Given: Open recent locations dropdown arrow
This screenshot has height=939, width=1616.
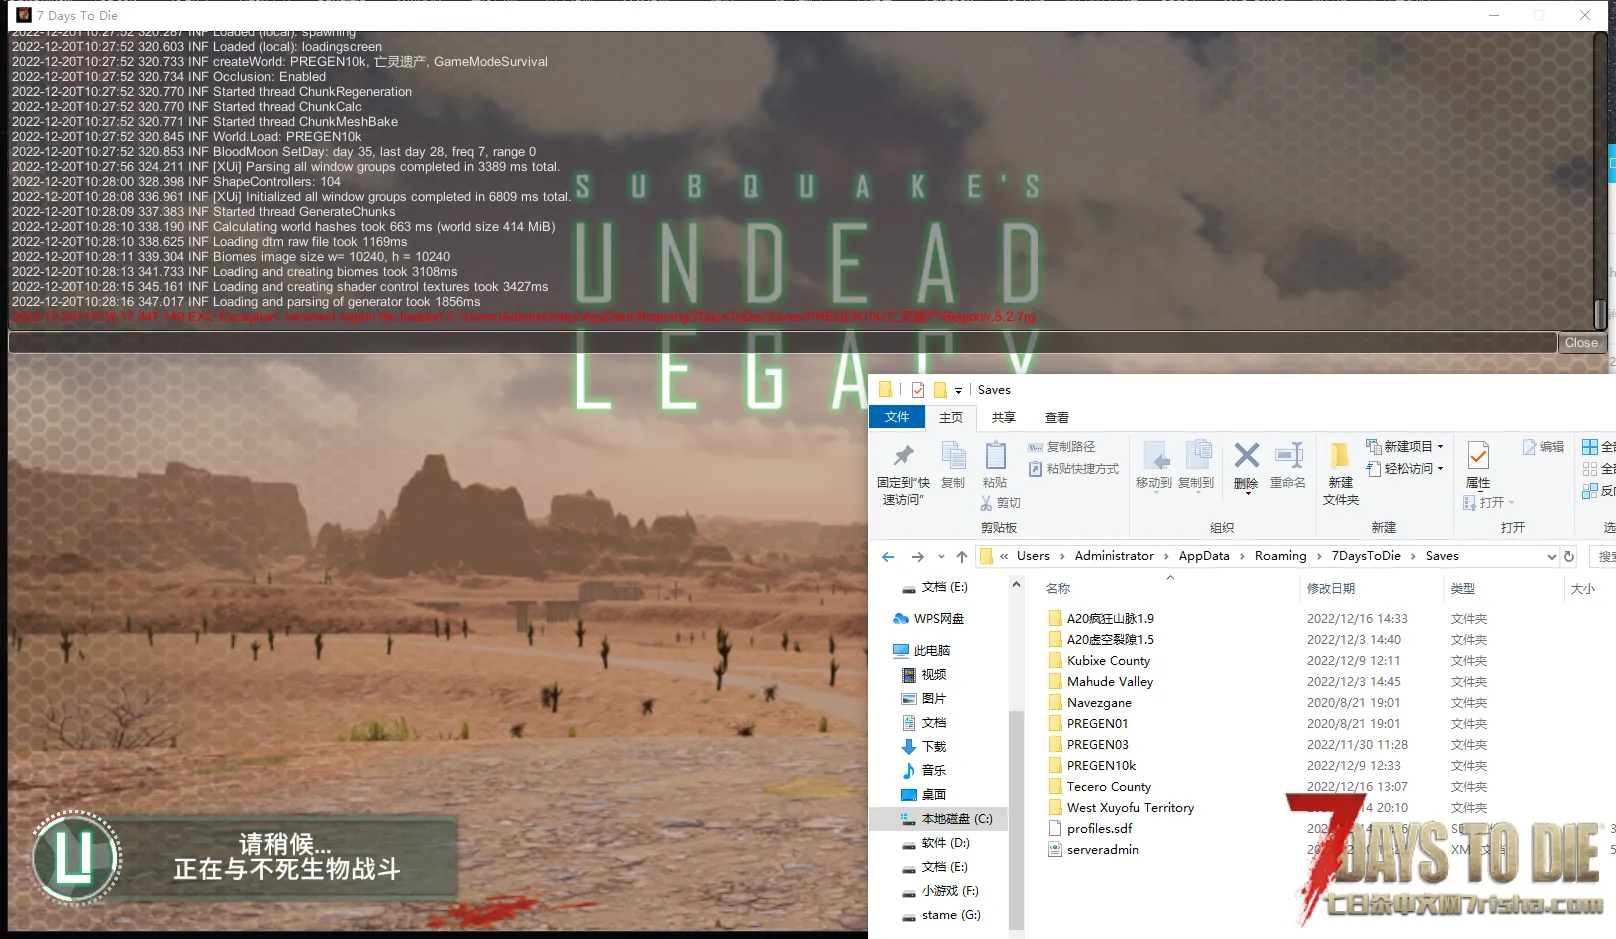Looking at the screenshot, I should pyautogui.click(x=941, y=557).
